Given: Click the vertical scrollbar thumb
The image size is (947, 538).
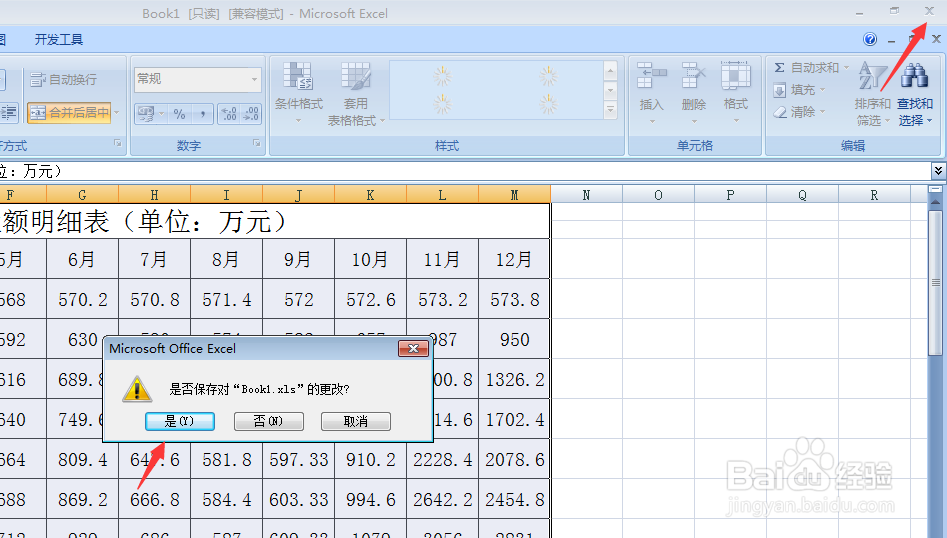Looking at the screenshot, I should point(936,283).
